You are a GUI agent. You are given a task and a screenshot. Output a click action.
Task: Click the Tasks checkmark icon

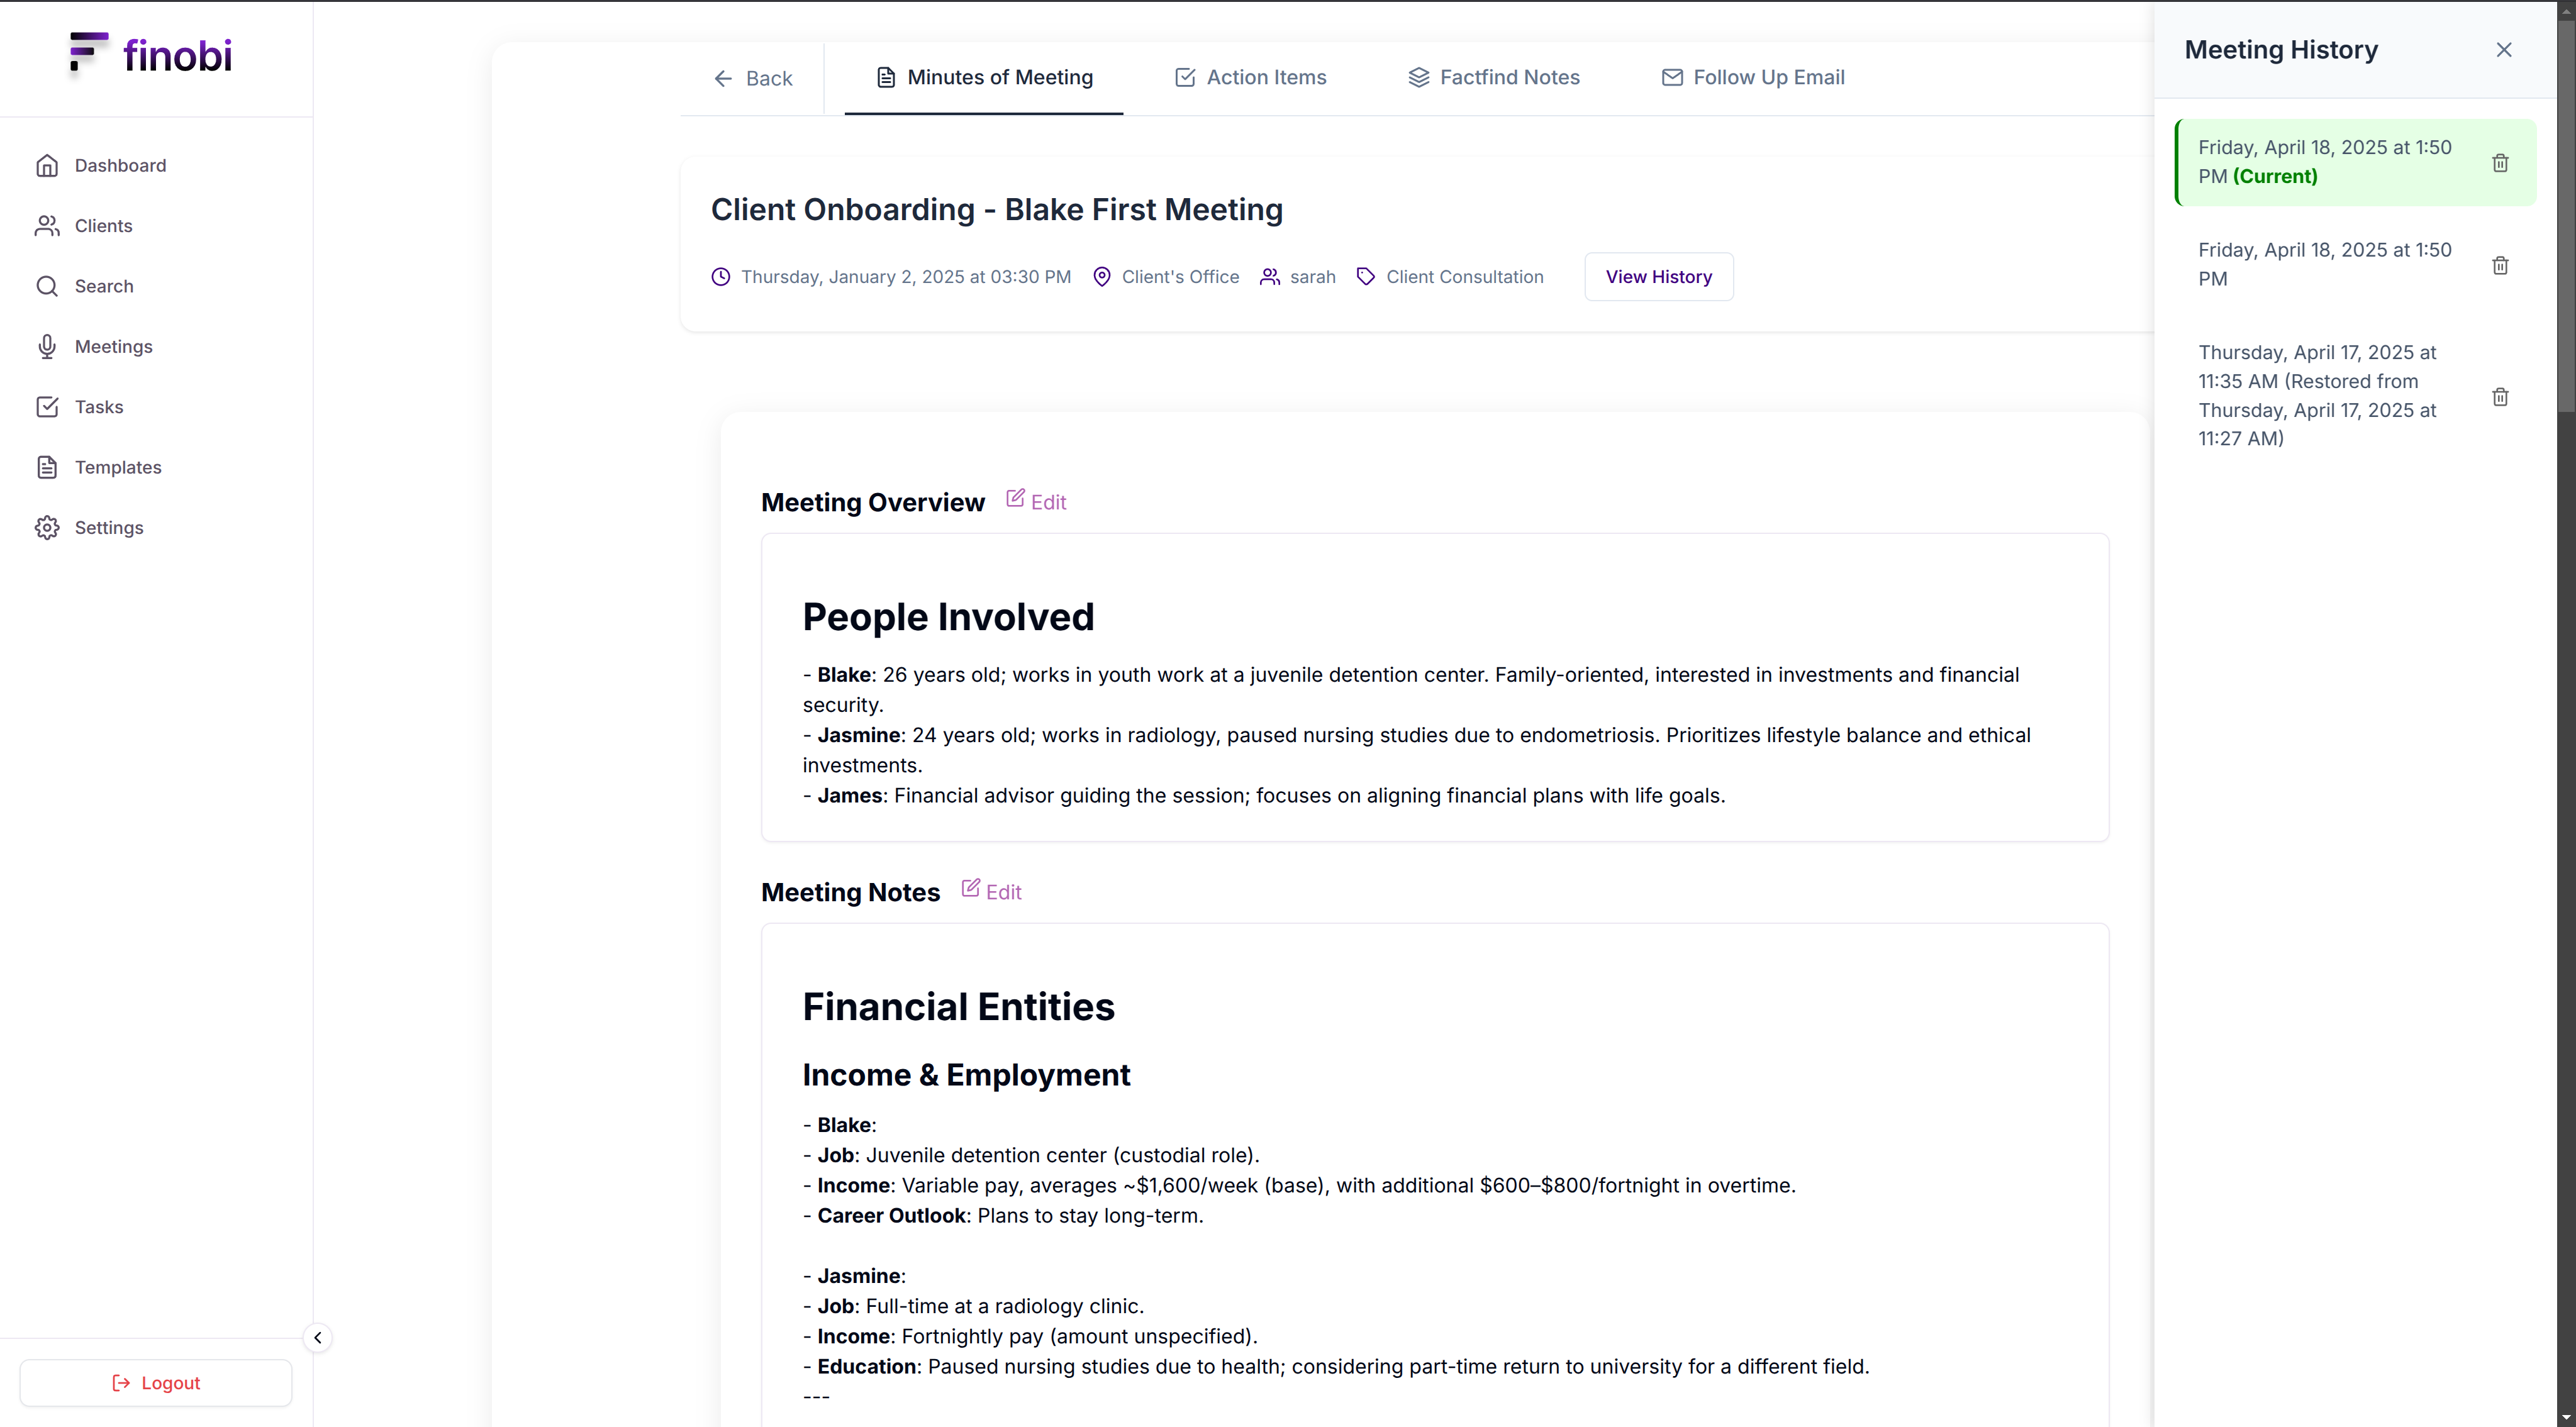[47, 407]
